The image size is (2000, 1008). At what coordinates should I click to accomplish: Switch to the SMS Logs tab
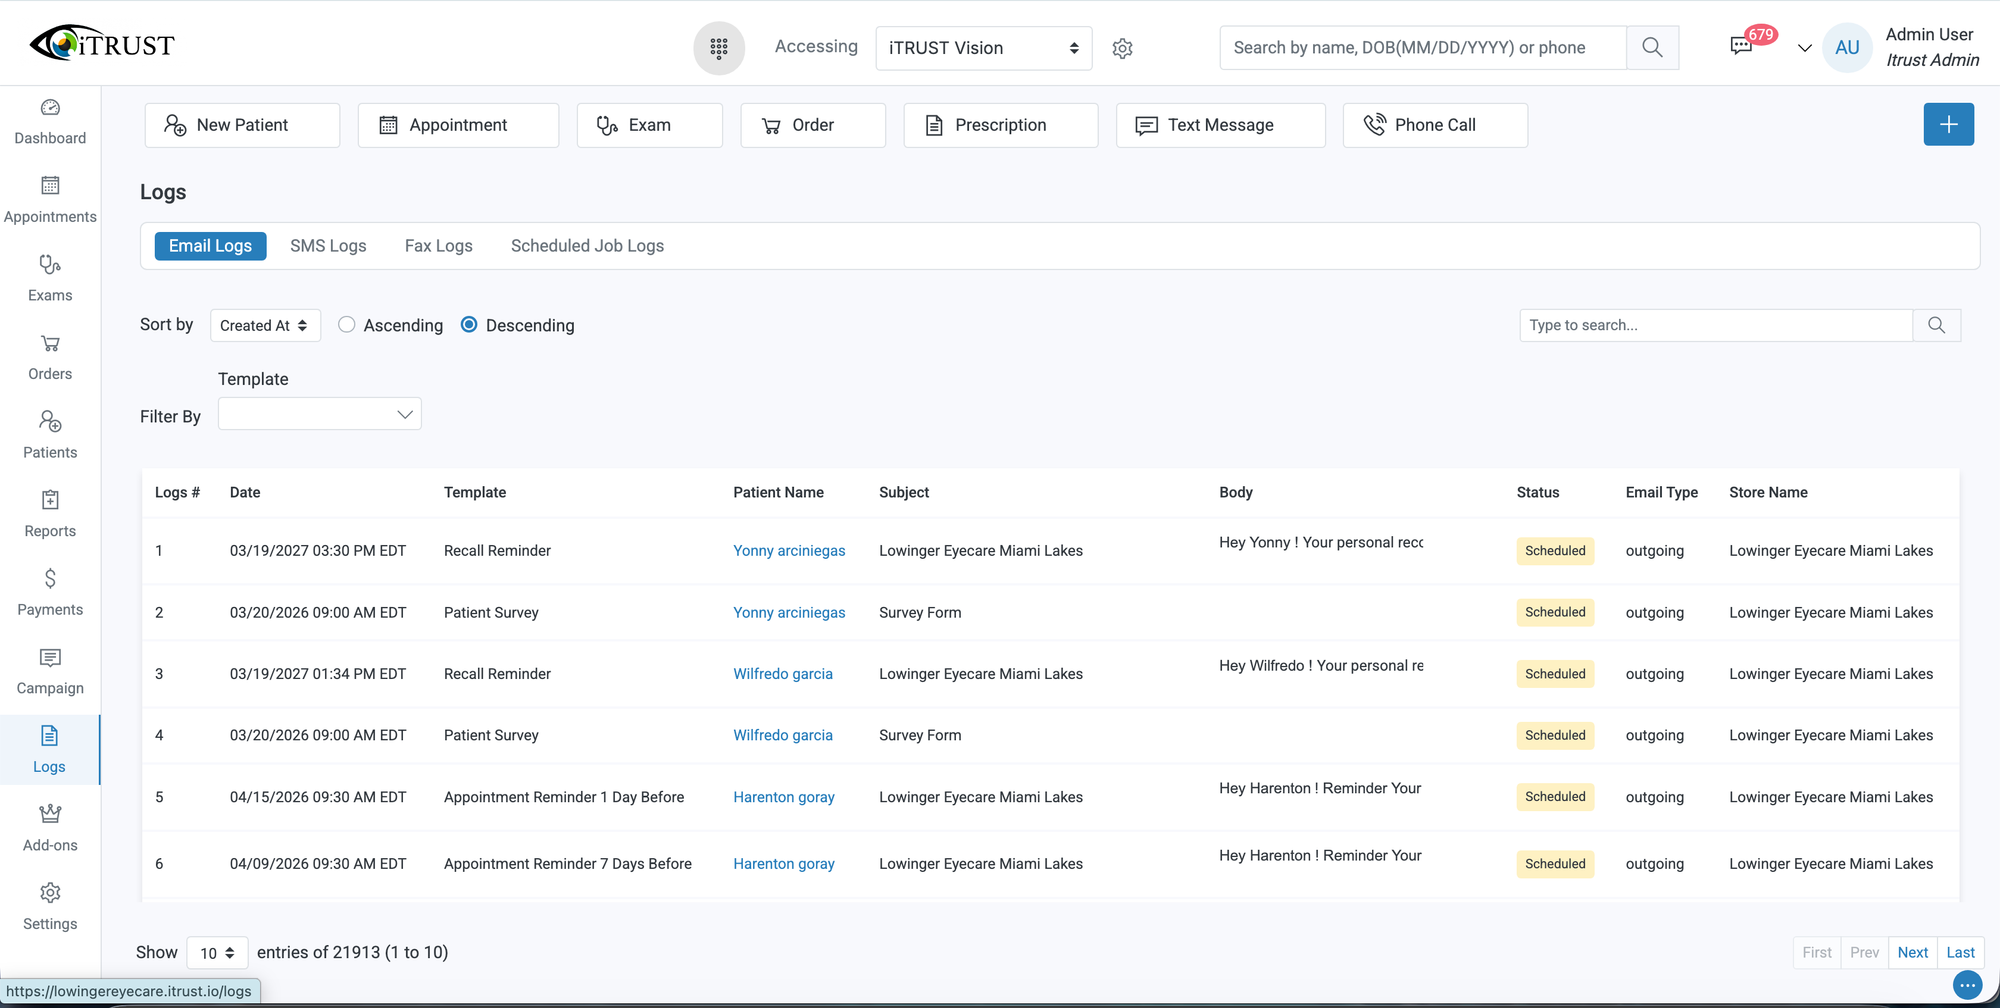pos(328,246)
